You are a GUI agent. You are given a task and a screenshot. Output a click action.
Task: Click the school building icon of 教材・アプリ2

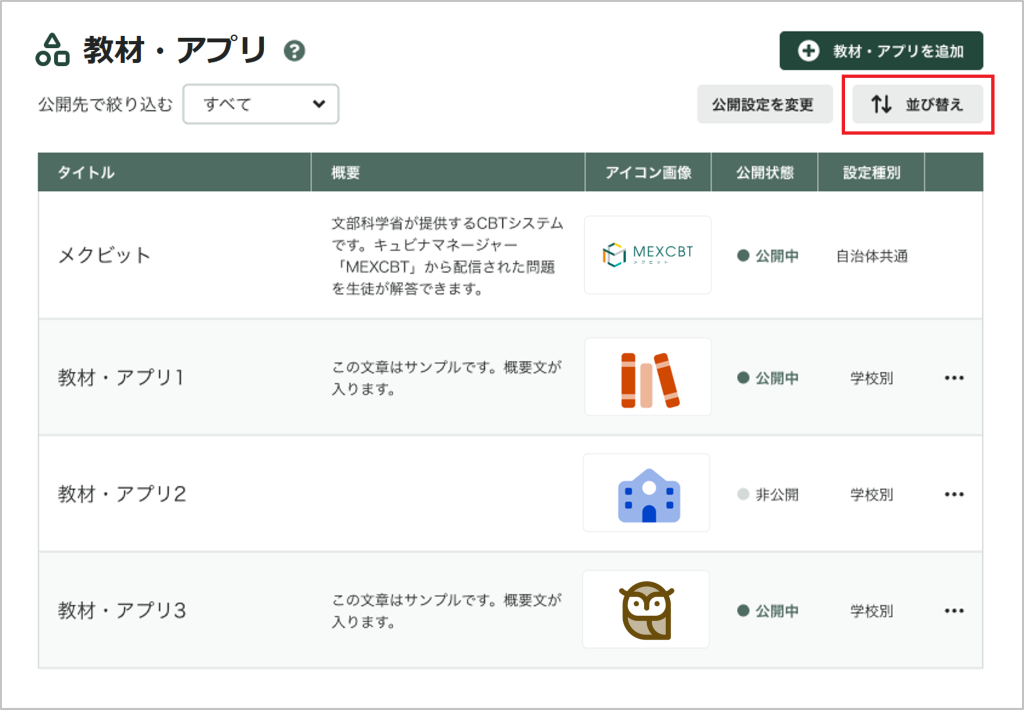647,493
